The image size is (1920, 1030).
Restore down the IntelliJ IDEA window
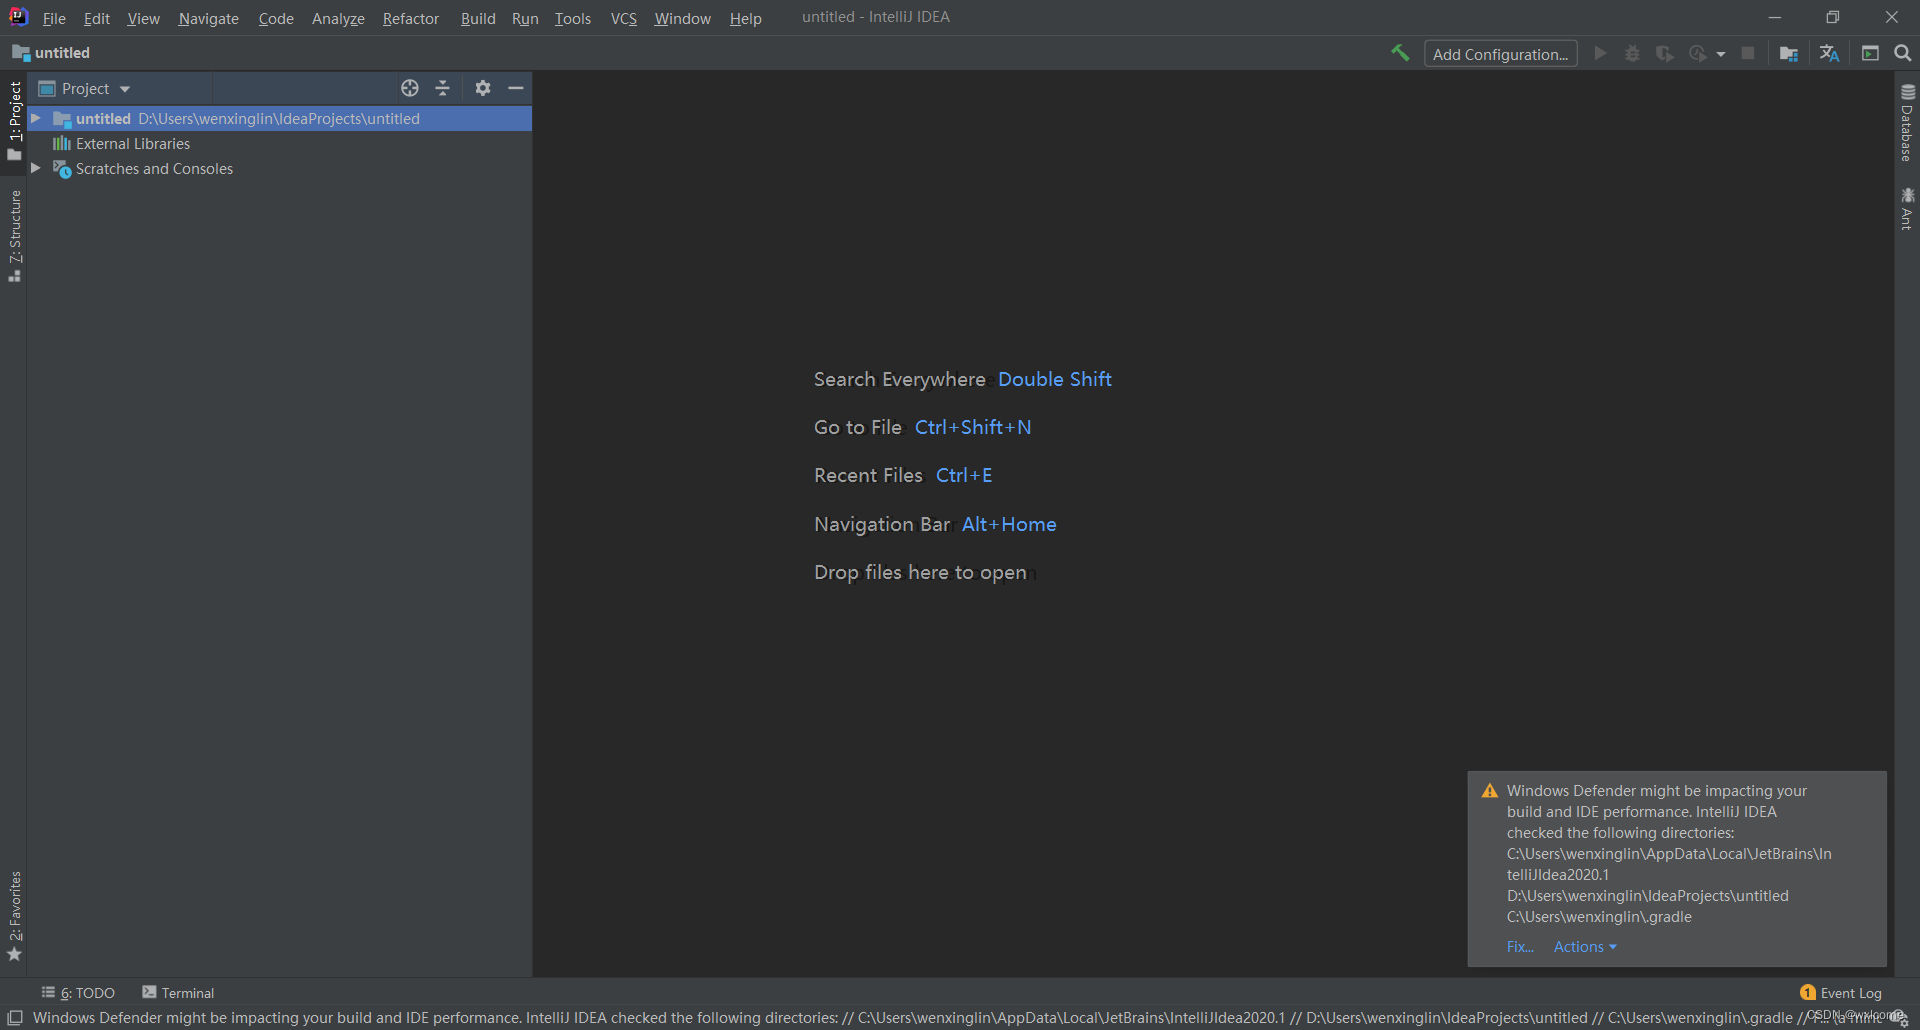pos(1832,17)
